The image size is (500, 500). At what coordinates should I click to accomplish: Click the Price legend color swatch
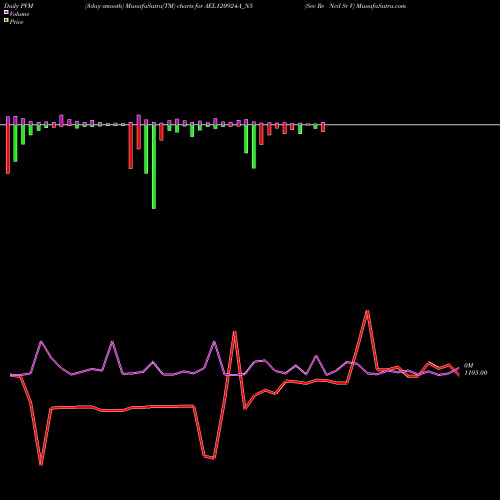[x=6, y=20]
